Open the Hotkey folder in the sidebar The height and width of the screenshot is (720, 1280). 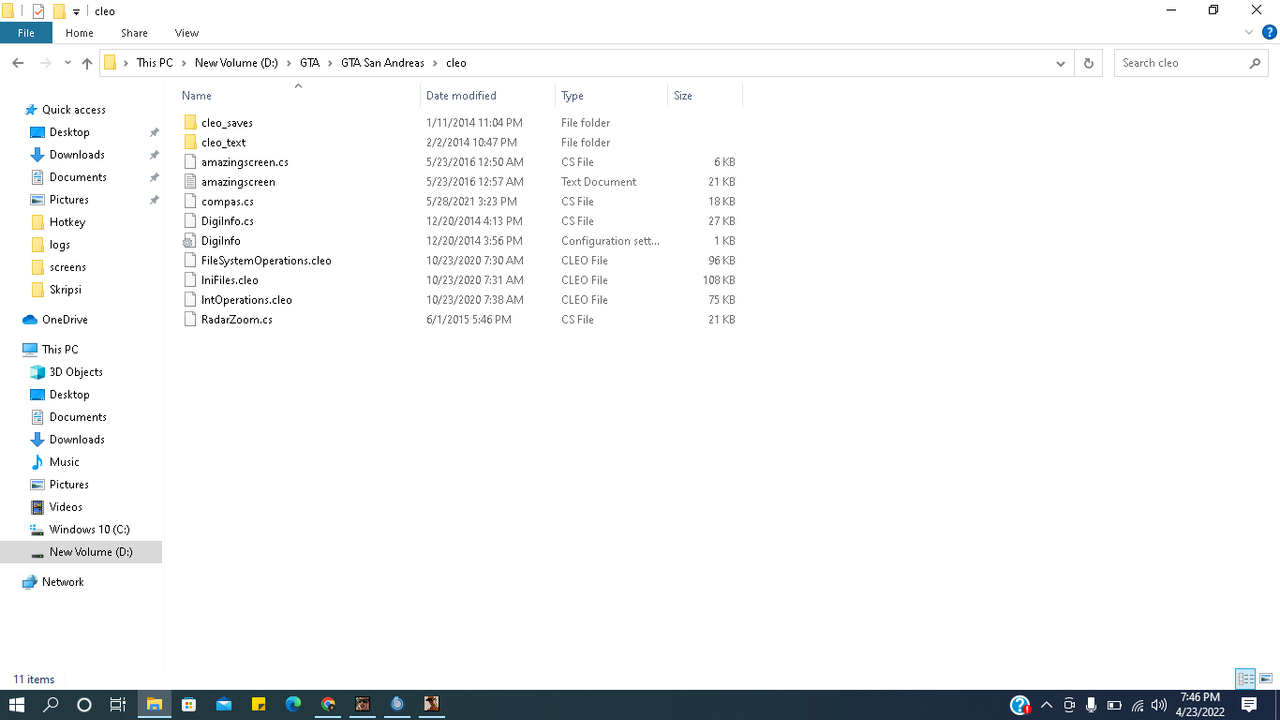pos(67,222)
